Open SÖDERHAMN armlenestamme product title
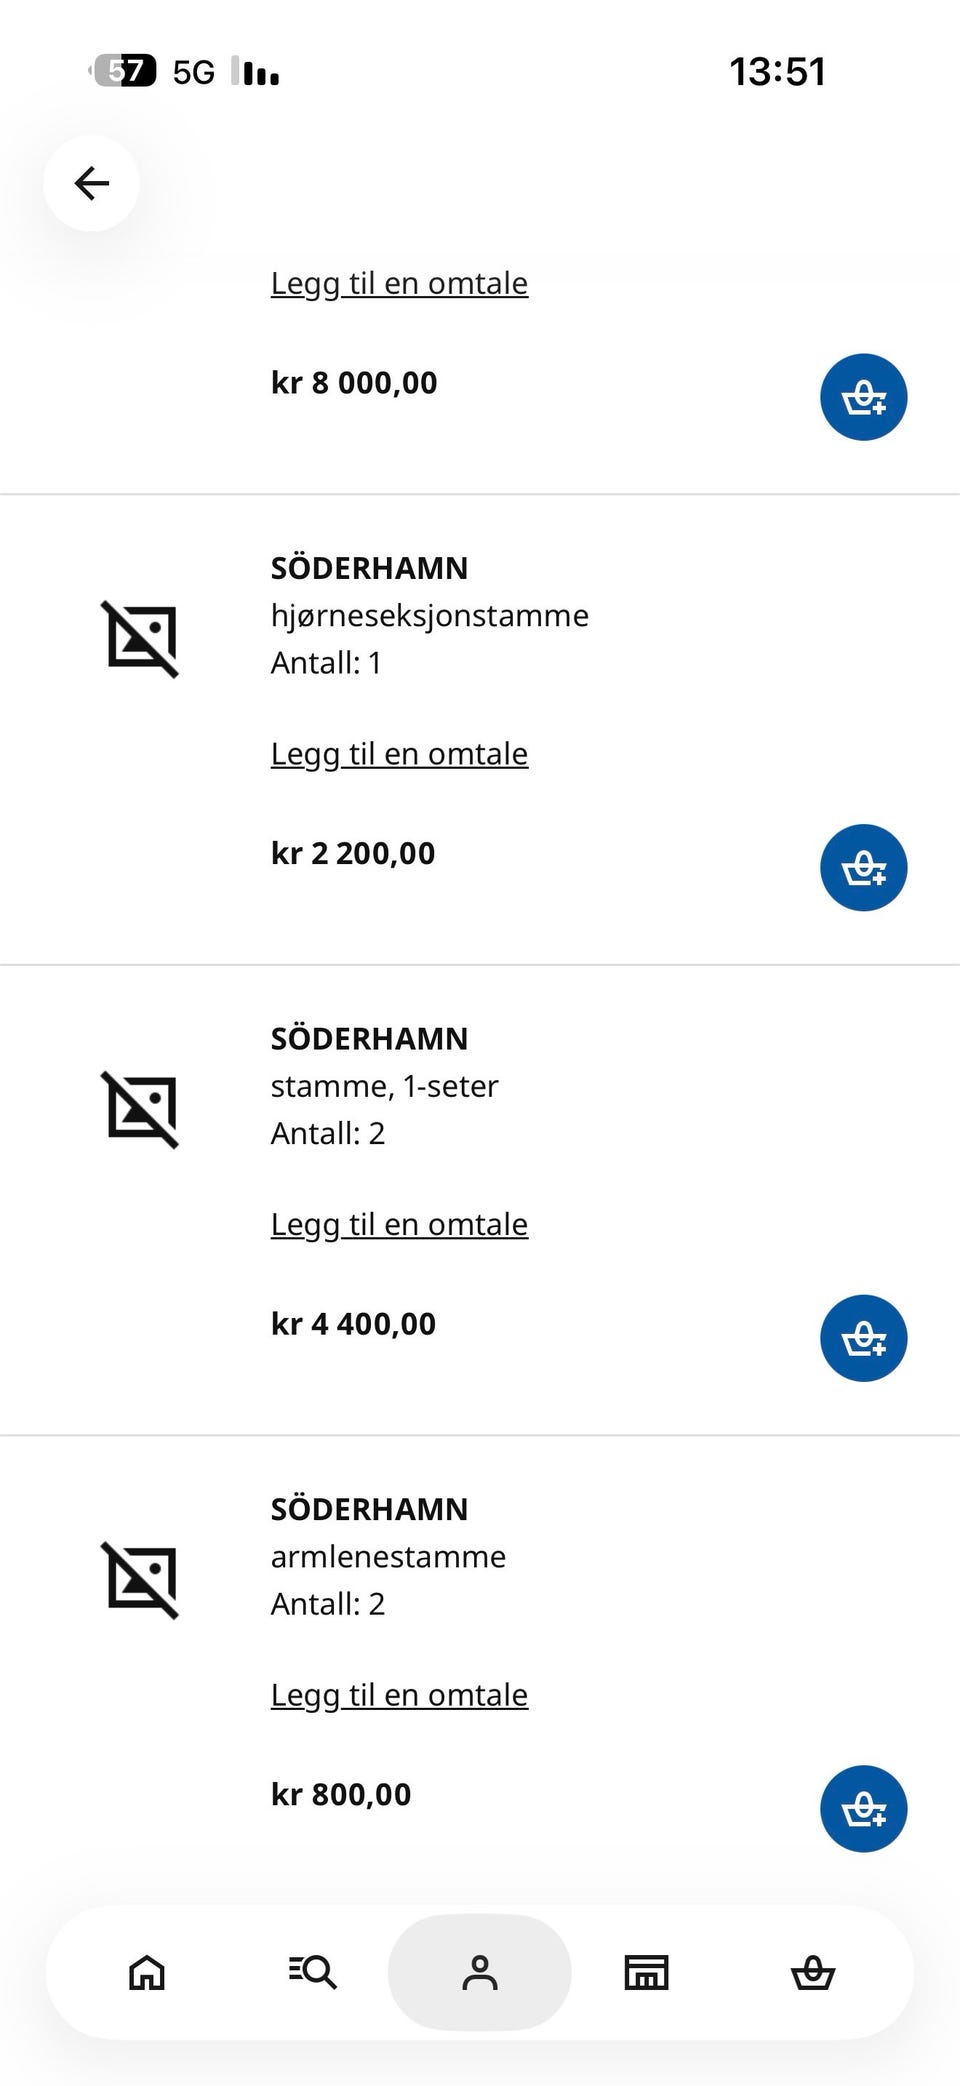The width and height of the screenshot is (960, 2086). tap(388, 1532)
